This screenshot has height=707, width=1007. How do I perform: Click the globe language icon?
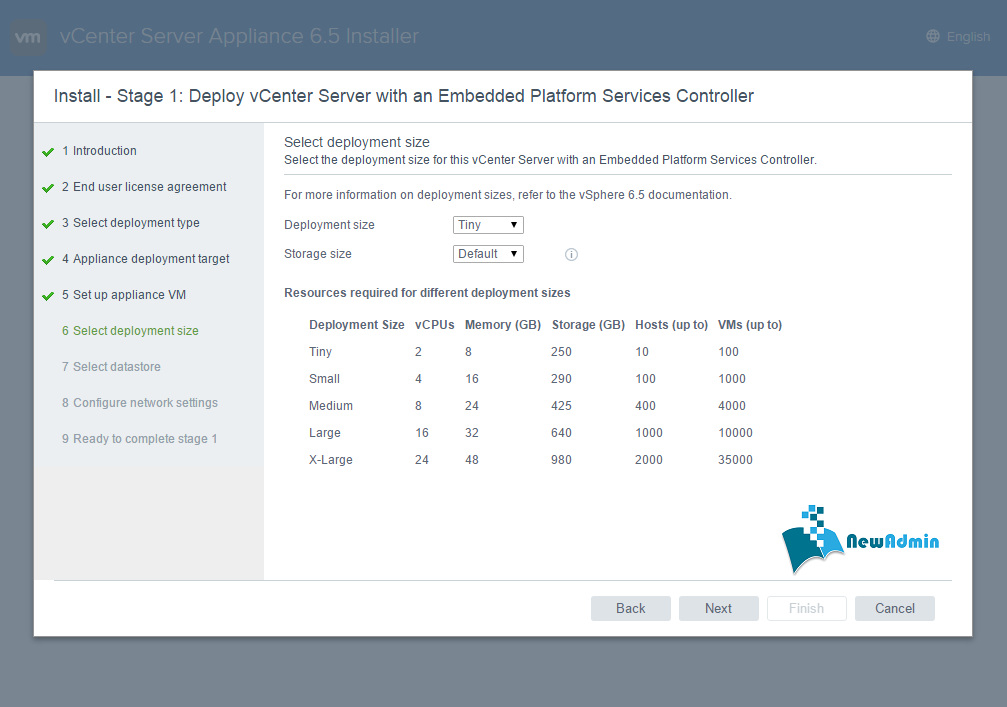point(933,37)
